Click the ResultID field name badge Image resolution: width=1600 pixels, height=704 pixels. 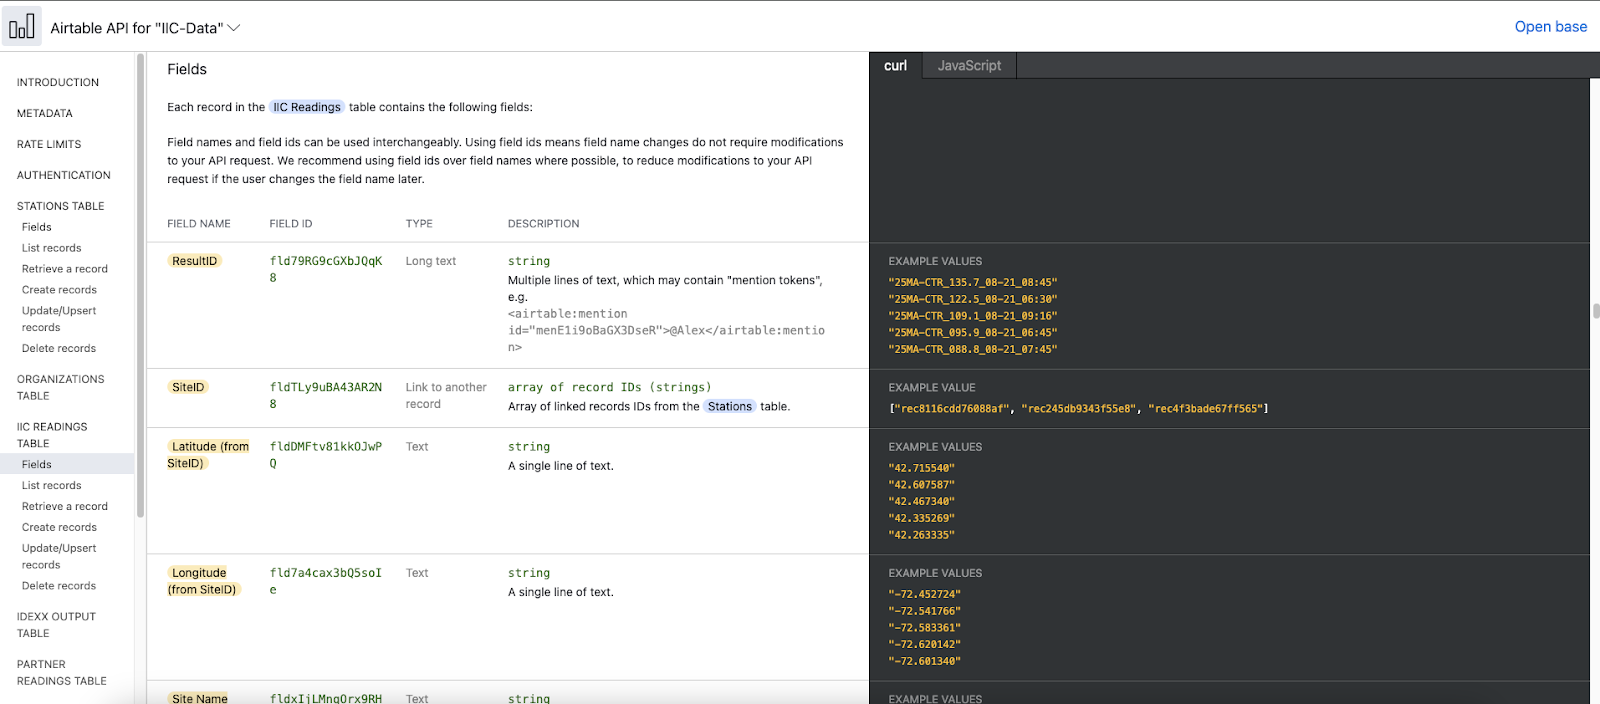pyautogui.click(x=194, y=261)
